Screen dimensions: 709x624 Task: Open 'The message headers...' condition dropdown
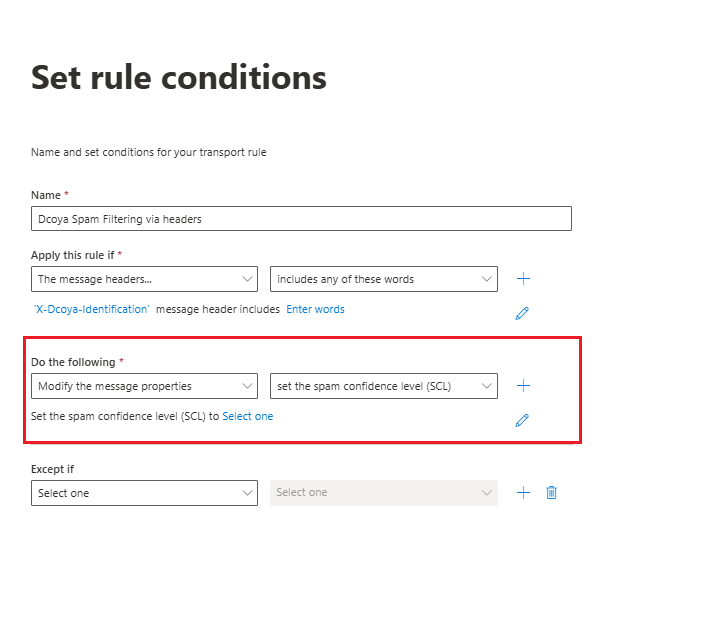pos(144,279)
